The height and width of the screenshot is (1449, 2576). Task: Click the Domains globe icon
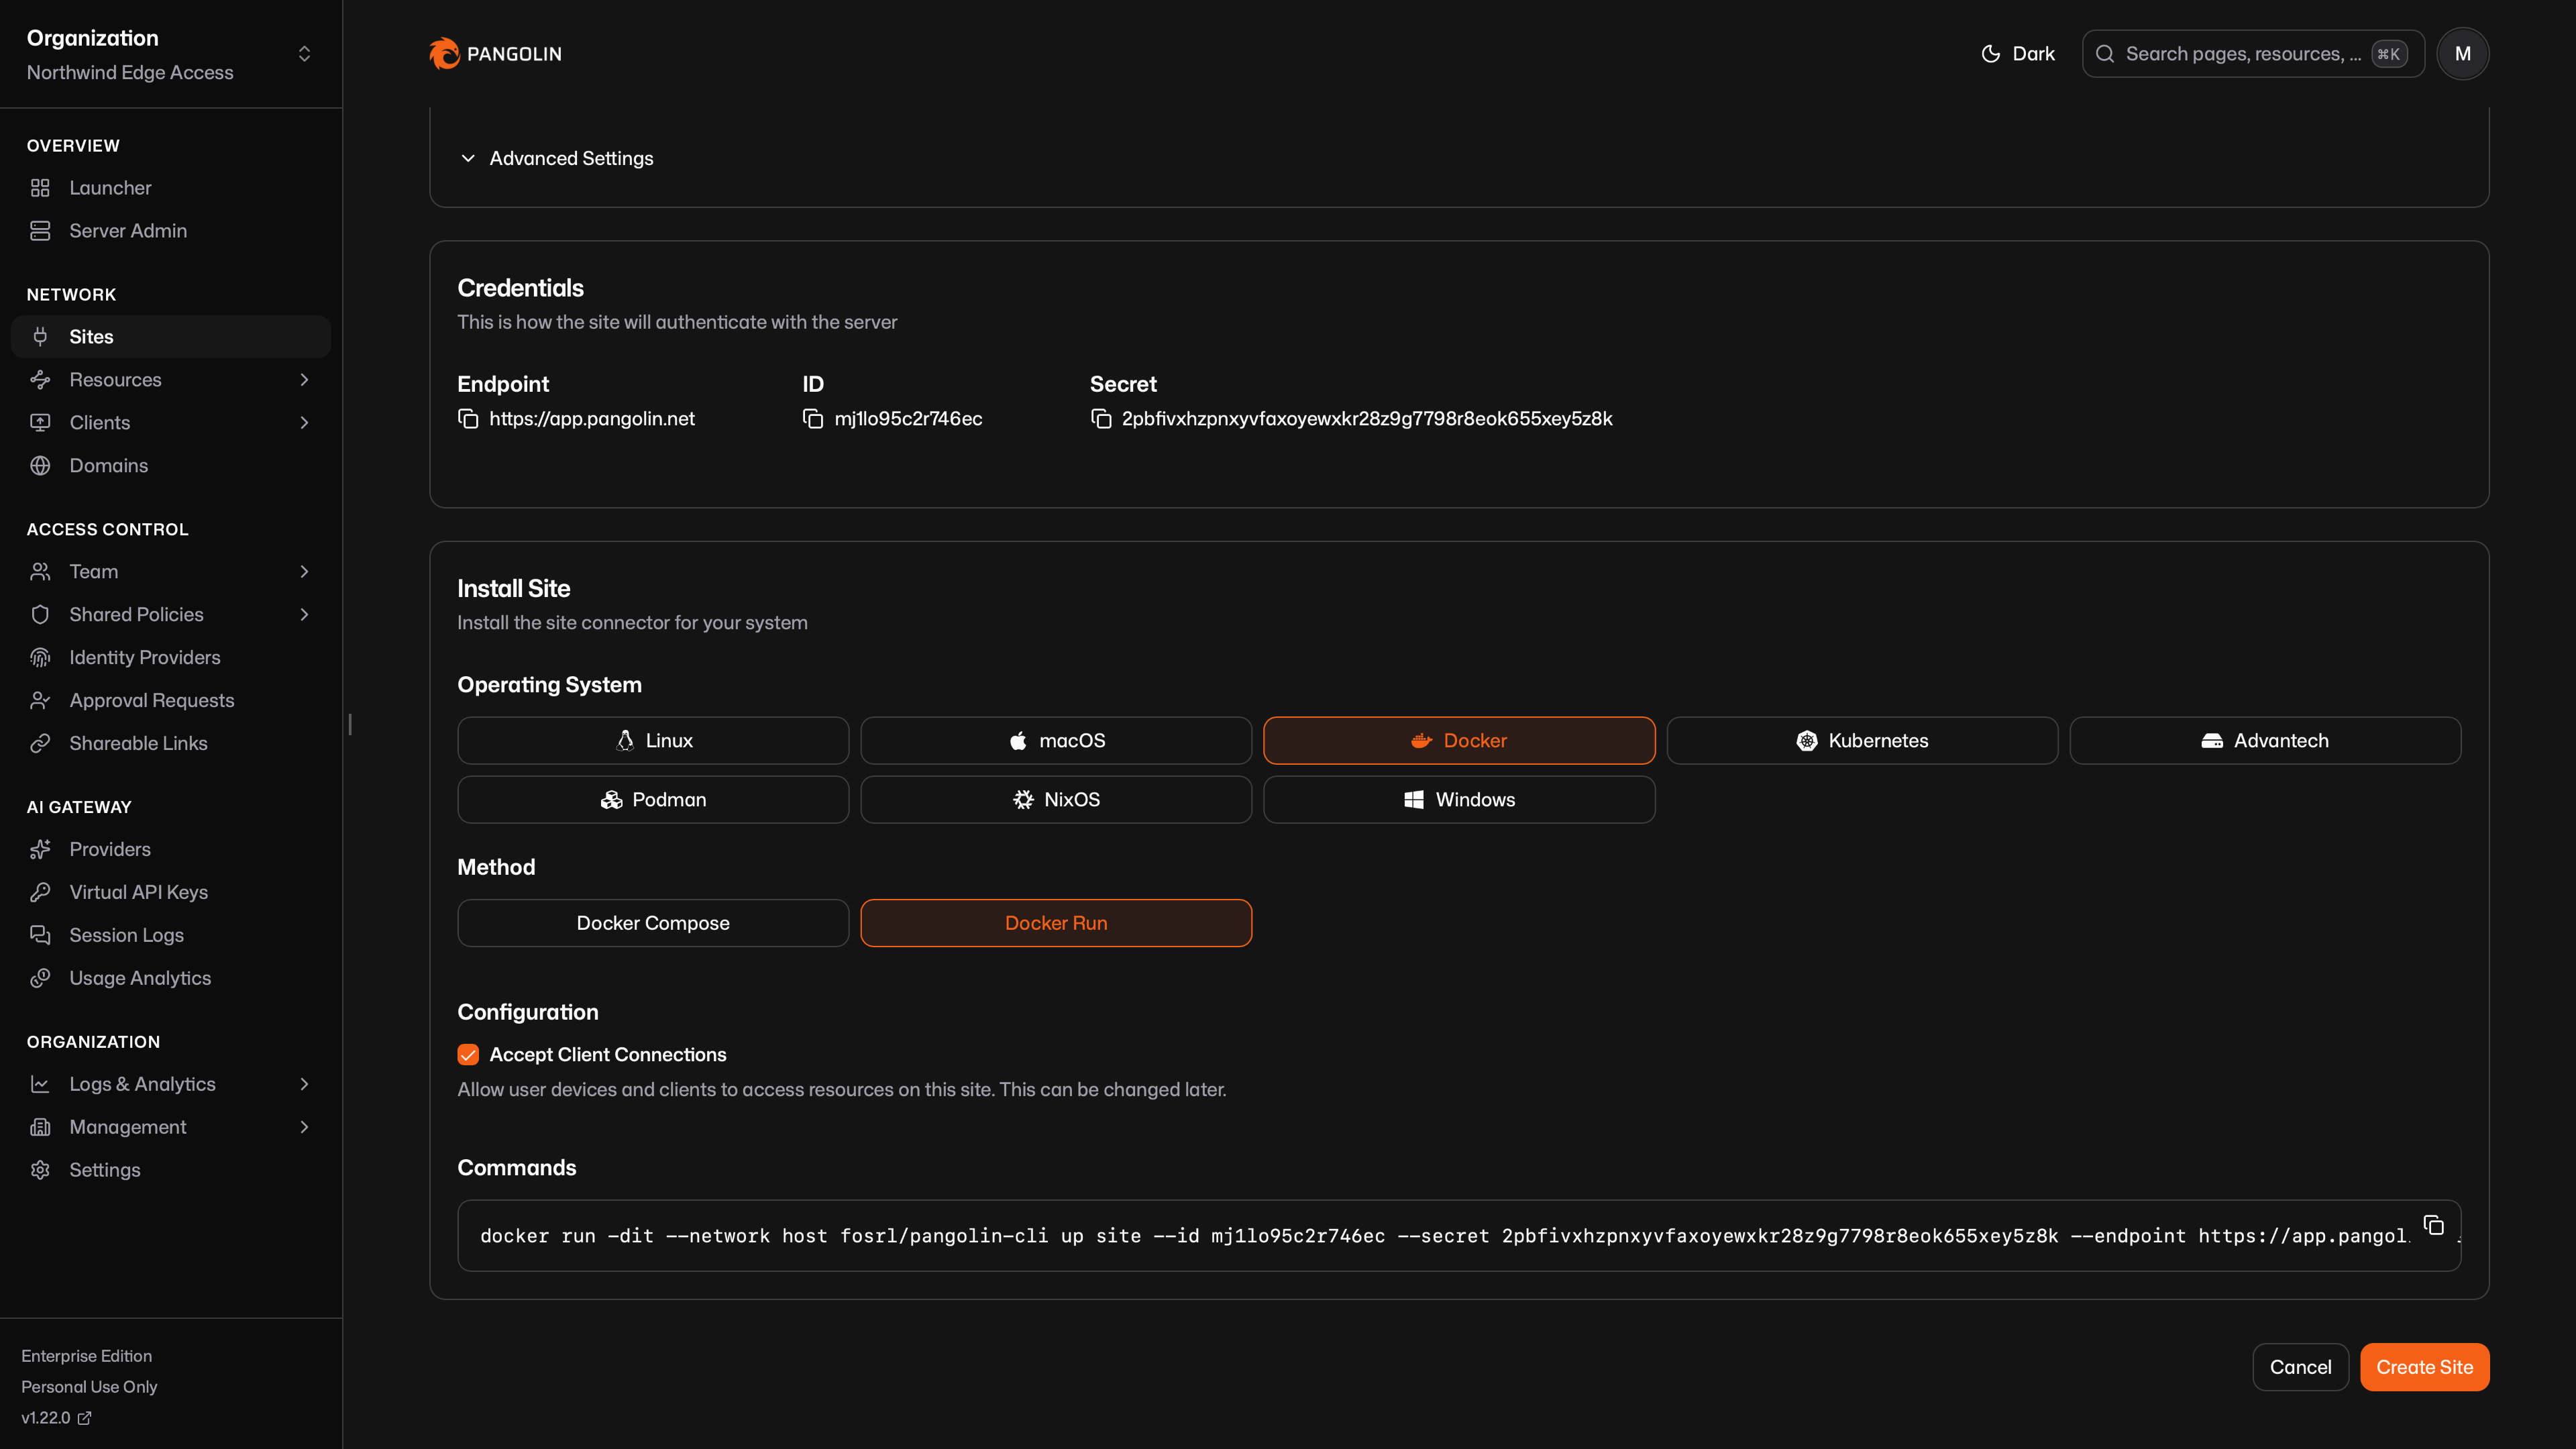click(x=40, y=466)
